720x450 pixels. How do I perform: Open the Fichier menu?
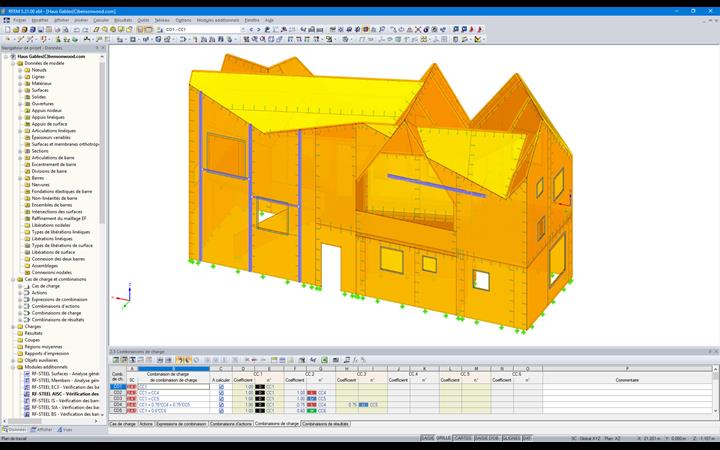click(x=19, y=20)
